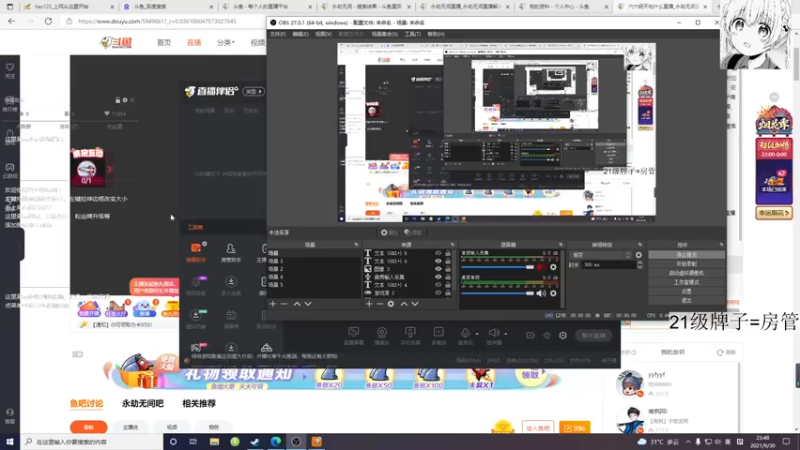This screenshot has width=800, height=450.
Task: Select 场景 3 in the scenes list
Action: point(314,261)
